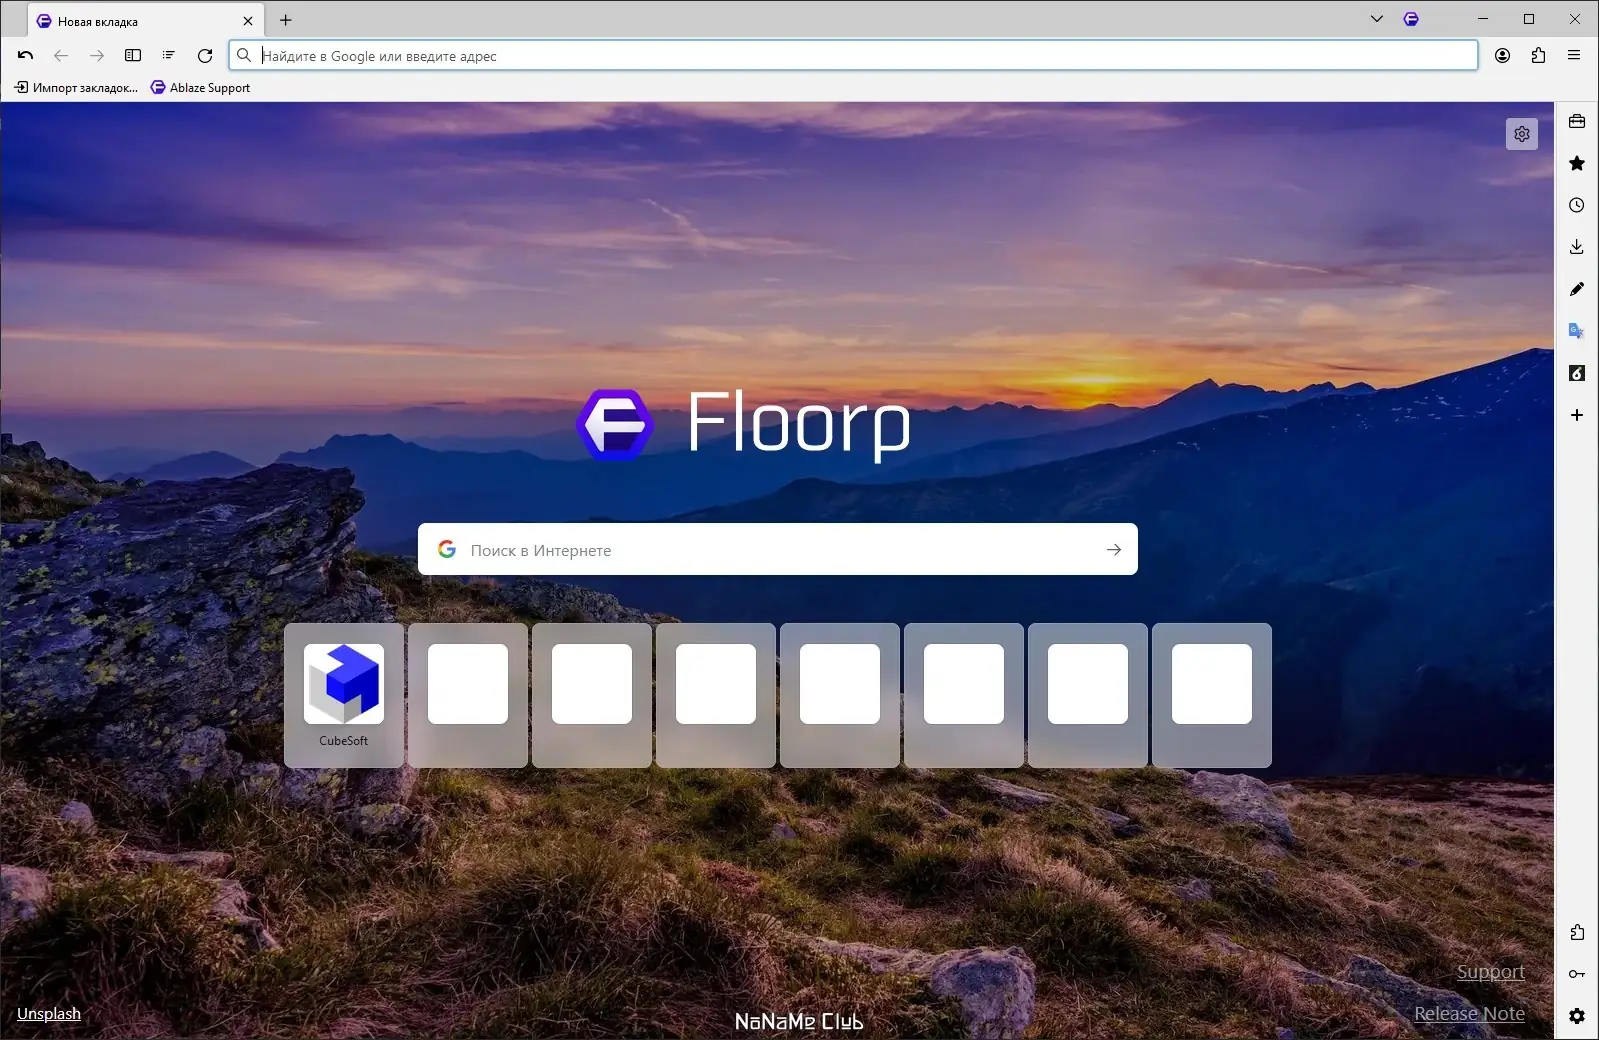Open the account profile icon
The width and height of the screenshot is (1599, 1040).
pyautogui.click(x=1502, y=56)
